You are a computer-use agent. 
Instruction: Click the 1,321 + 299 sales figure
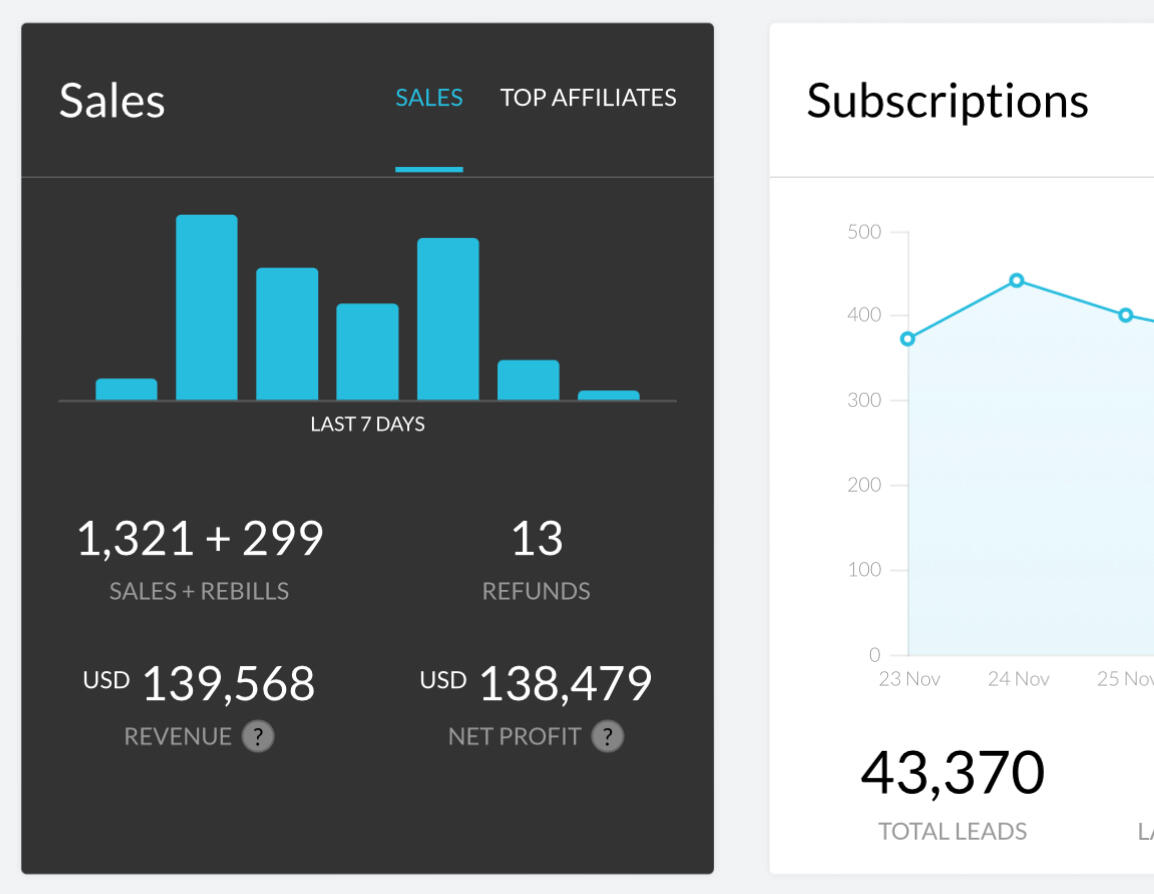[200, 539]
